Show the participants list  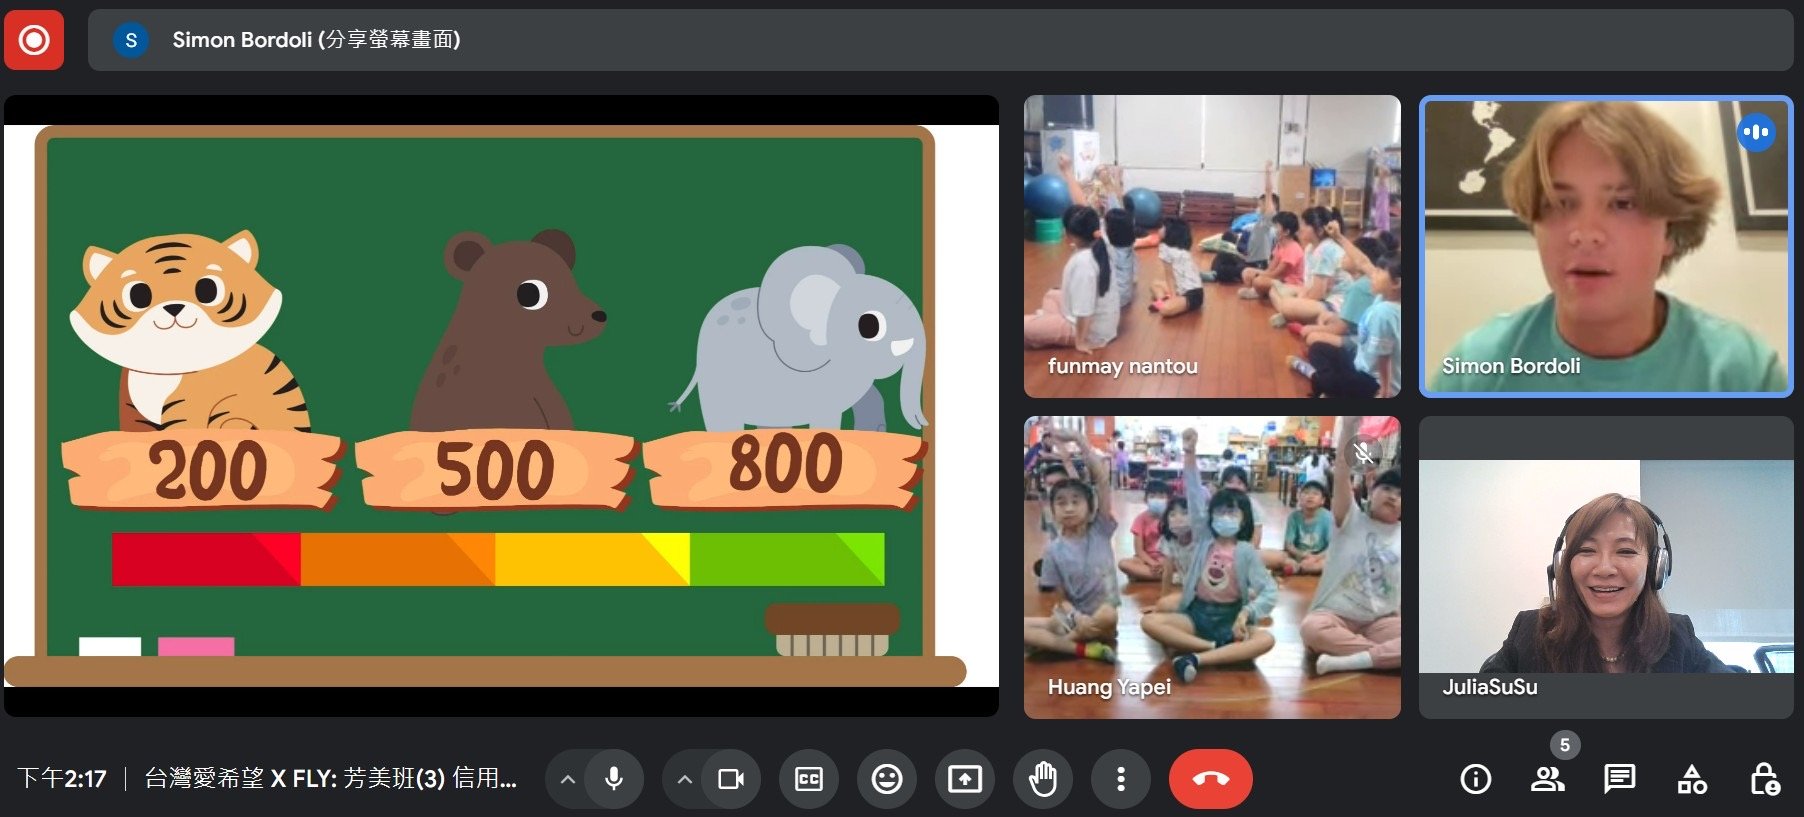(1548, 779)
